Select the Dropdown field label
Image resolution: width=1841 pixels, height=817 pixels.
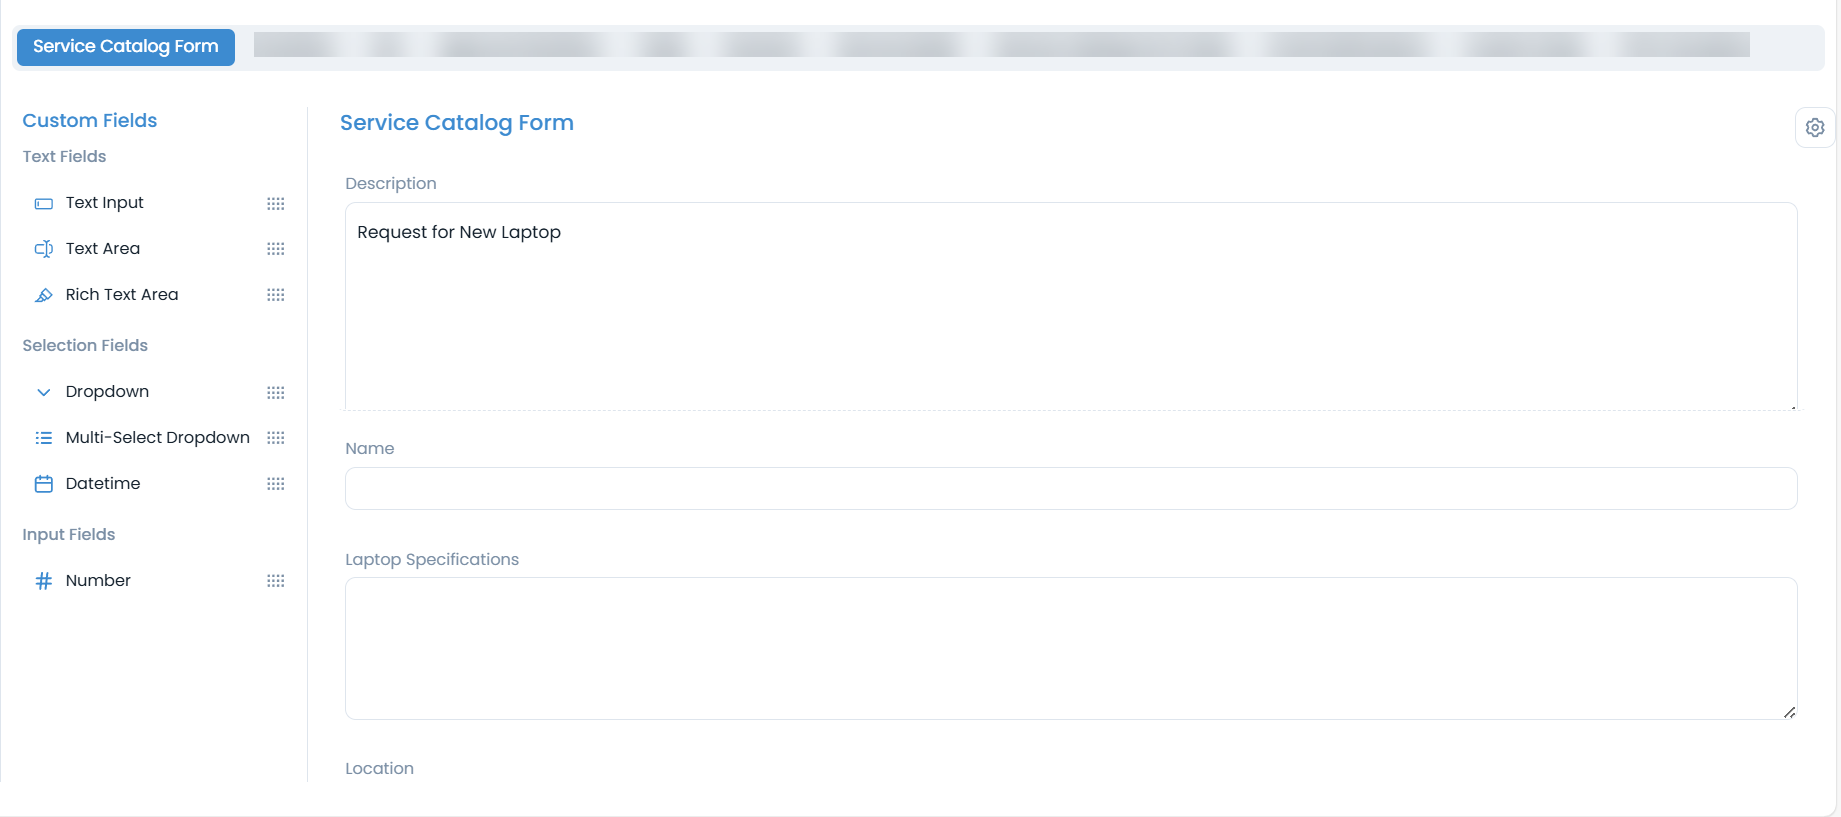(107, 392)
